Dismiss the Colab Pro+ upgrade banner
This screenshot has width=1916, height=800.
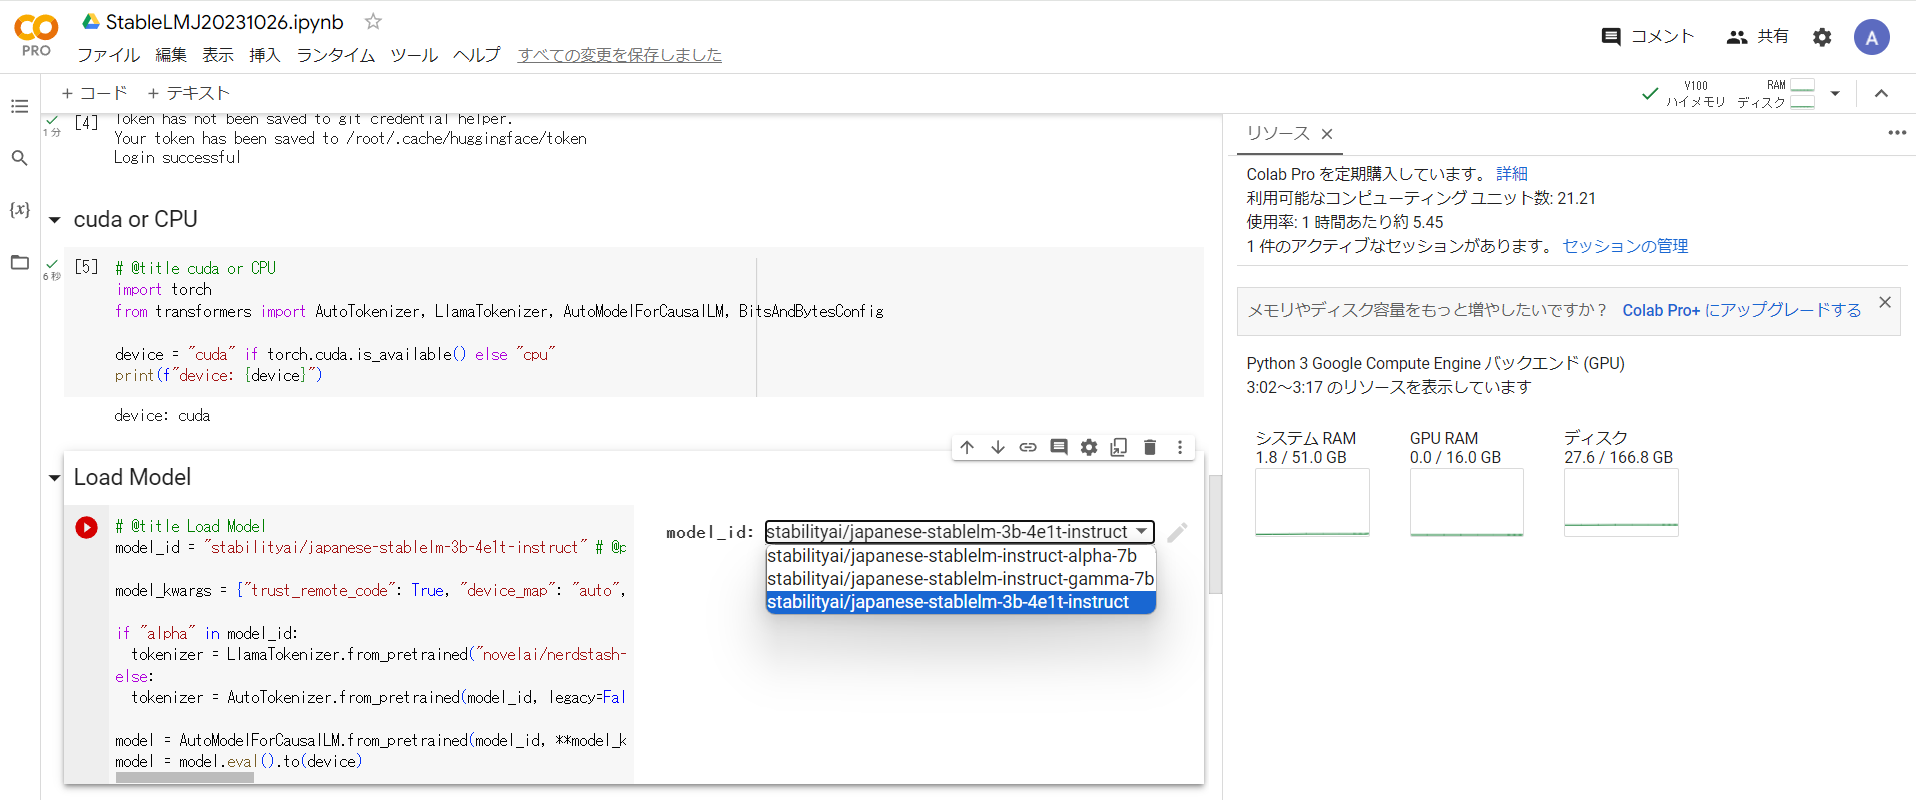1885,302
